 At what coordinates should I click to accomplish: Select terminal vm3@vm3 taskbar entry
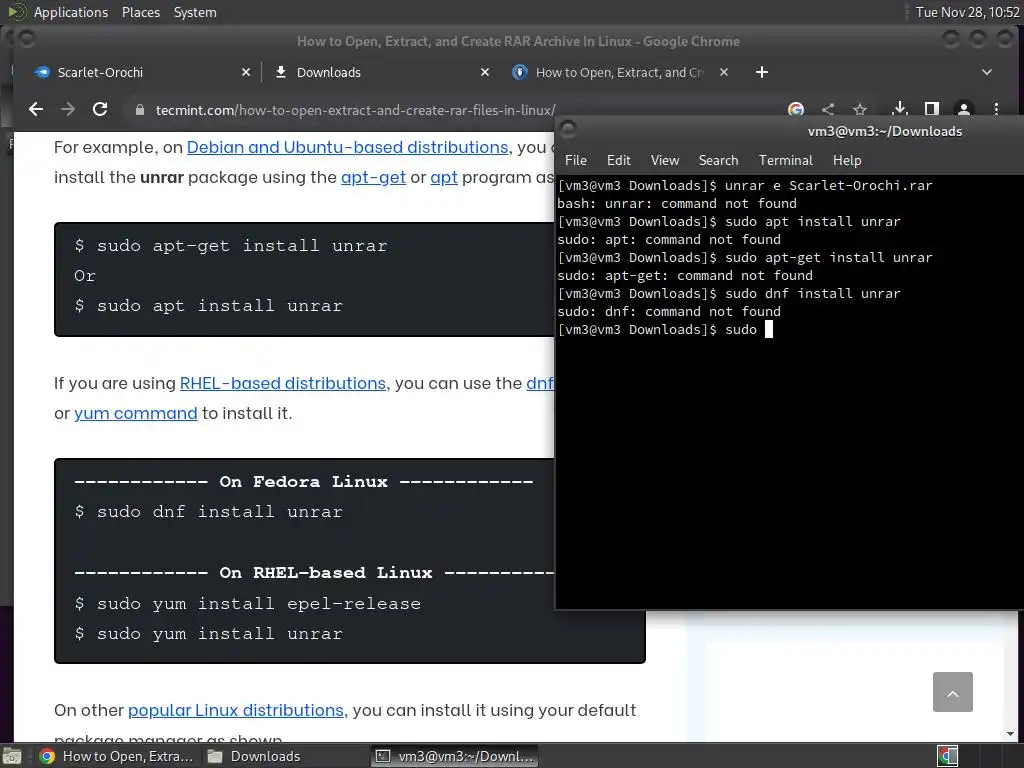[455, 756]
